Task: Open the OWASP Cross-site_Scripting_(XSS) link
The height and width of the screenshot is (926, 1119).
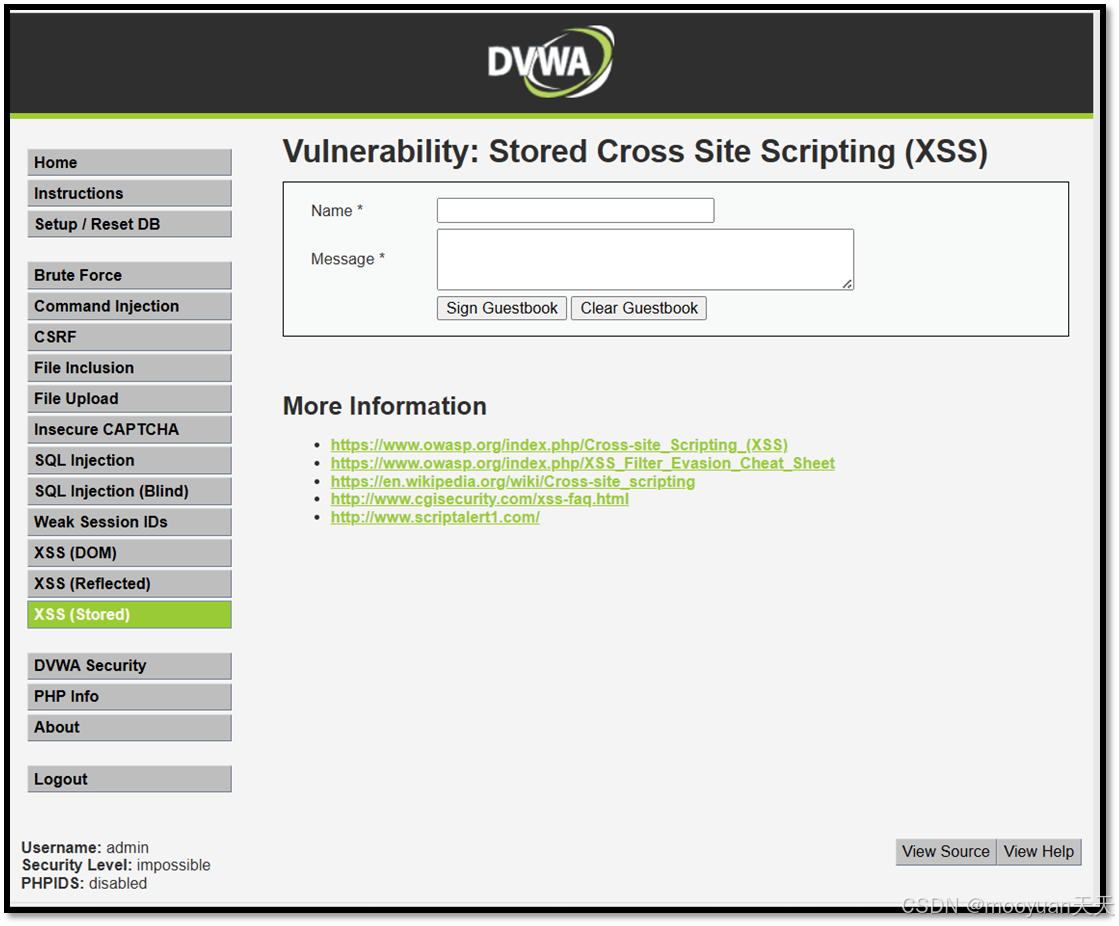Action: [x=559, y=445]
